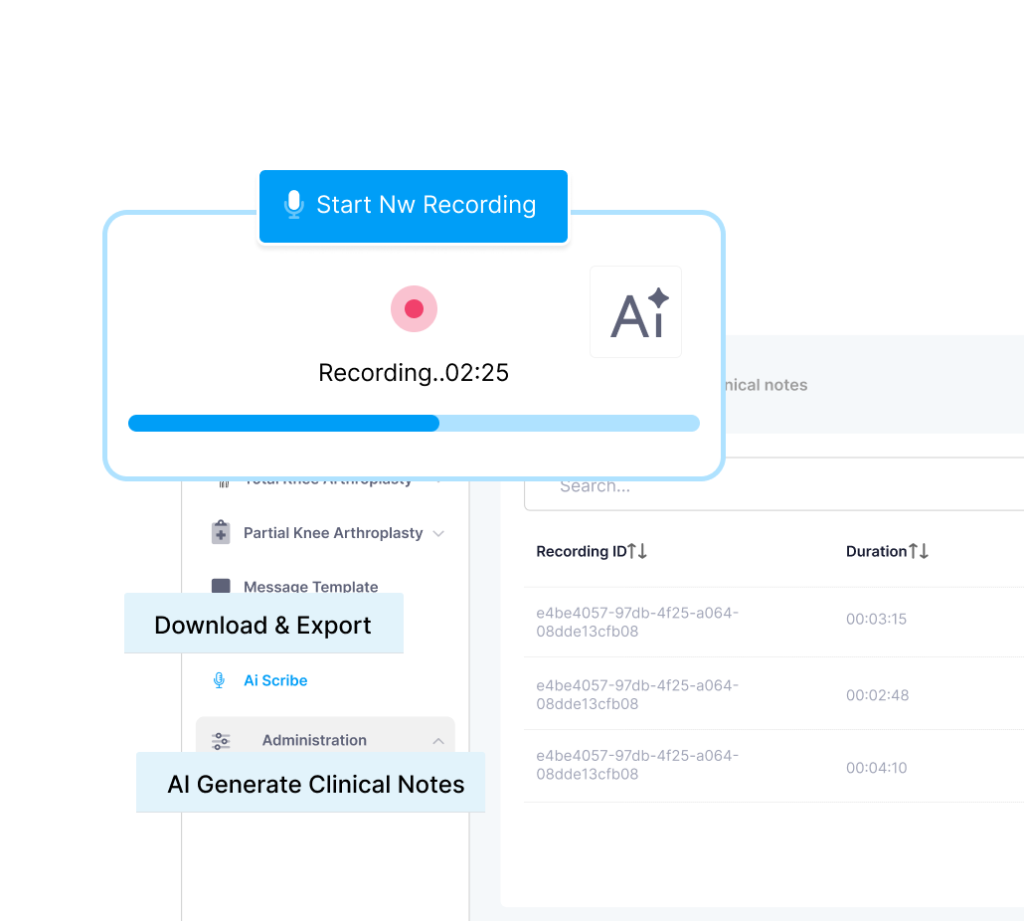Image resolution: width=1024 pixels, height=921 pixels.
Task: Click the Recording..02:25 timer text
Action: coord(413,372)
